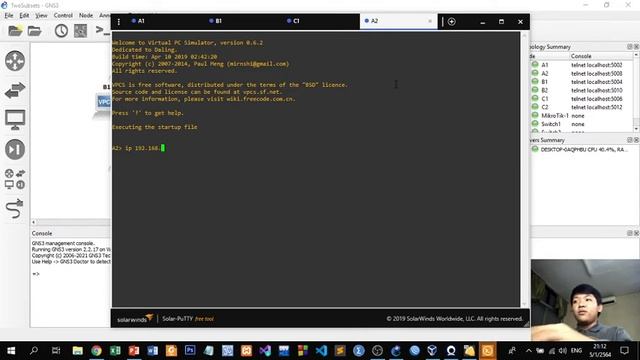This screenshot has height=360, width=640.
Task: Open a new blank project in GNS3
Action: pos(15,31)
